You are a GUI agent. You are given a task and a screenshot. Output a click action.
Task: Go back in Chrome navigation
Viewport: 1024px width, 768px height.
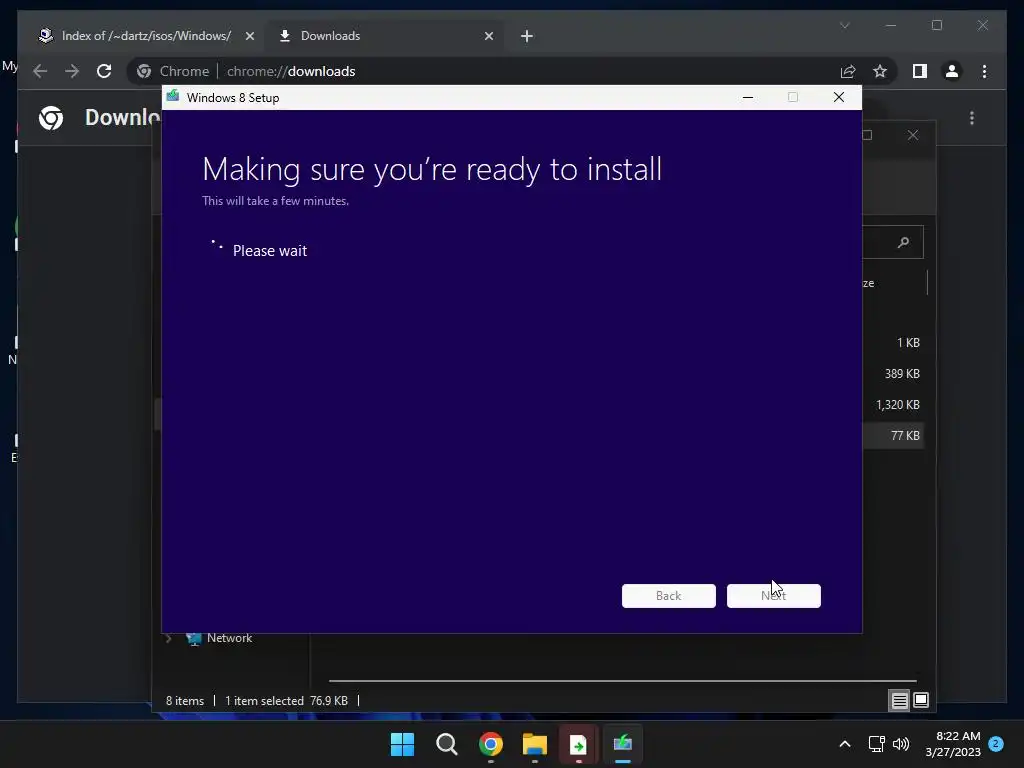click(x=40, y=71)
